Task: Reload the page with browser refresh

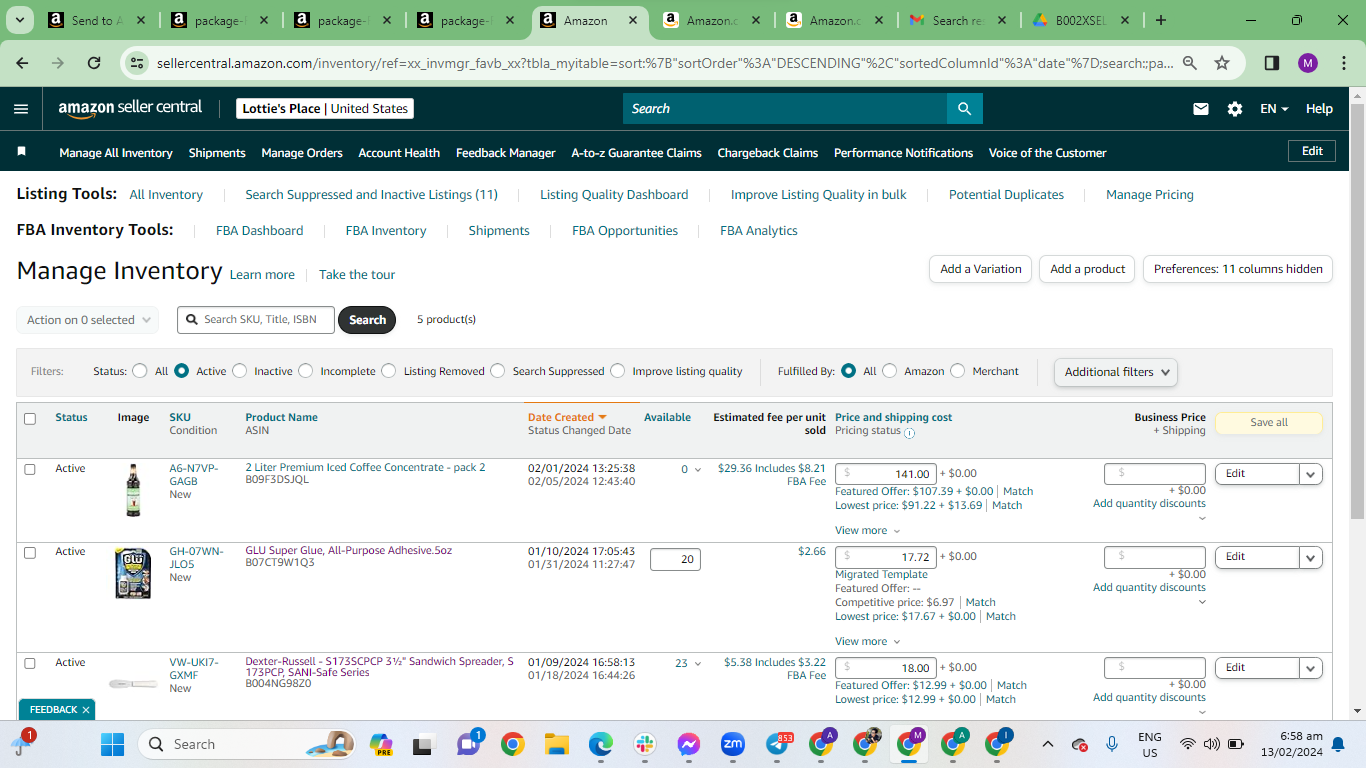Action: [x=94, y=63]
